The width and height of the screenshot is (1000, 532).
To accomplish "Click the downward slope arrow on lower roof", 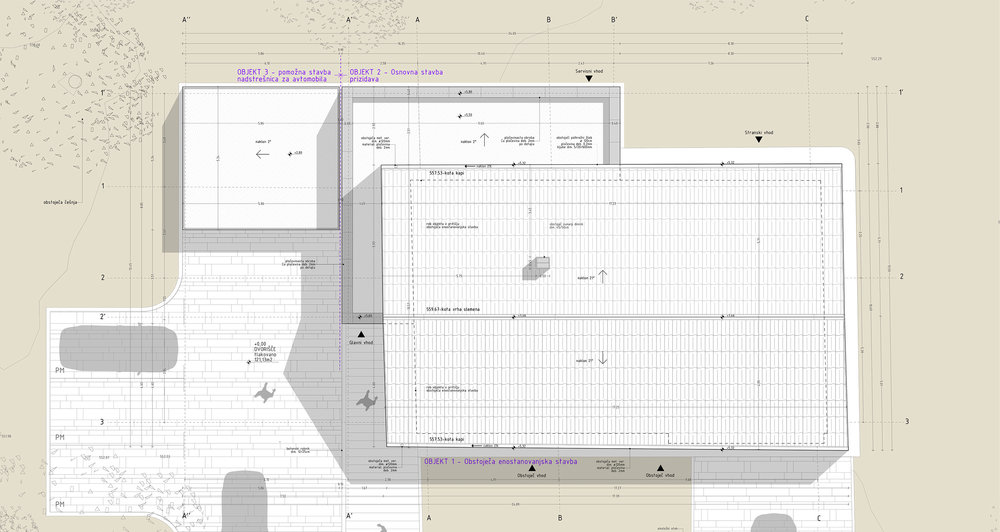I will tap(603, 360).
